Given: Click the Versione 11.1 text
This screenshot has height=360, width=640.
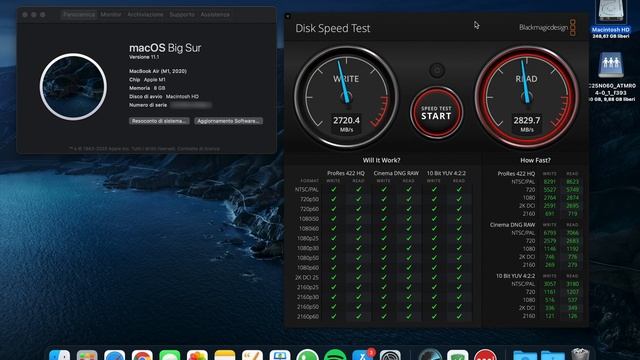Looking at the screenshot, I should click(144, 57).
